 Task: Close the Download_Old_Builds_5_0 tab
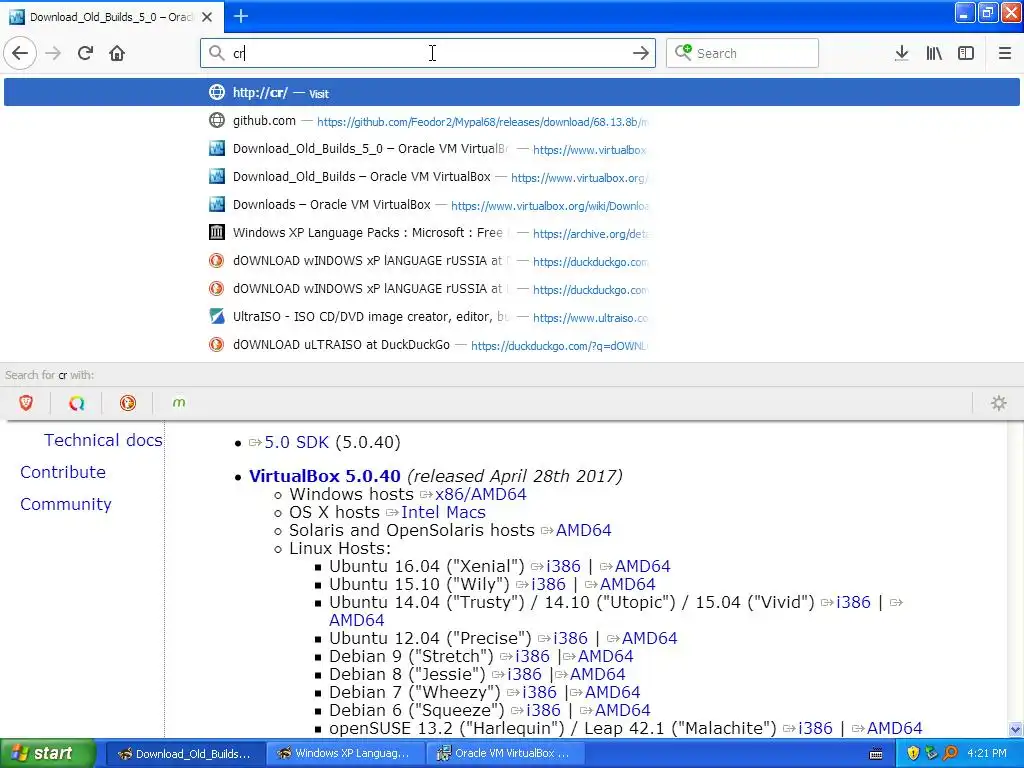(x=207, y=17)
